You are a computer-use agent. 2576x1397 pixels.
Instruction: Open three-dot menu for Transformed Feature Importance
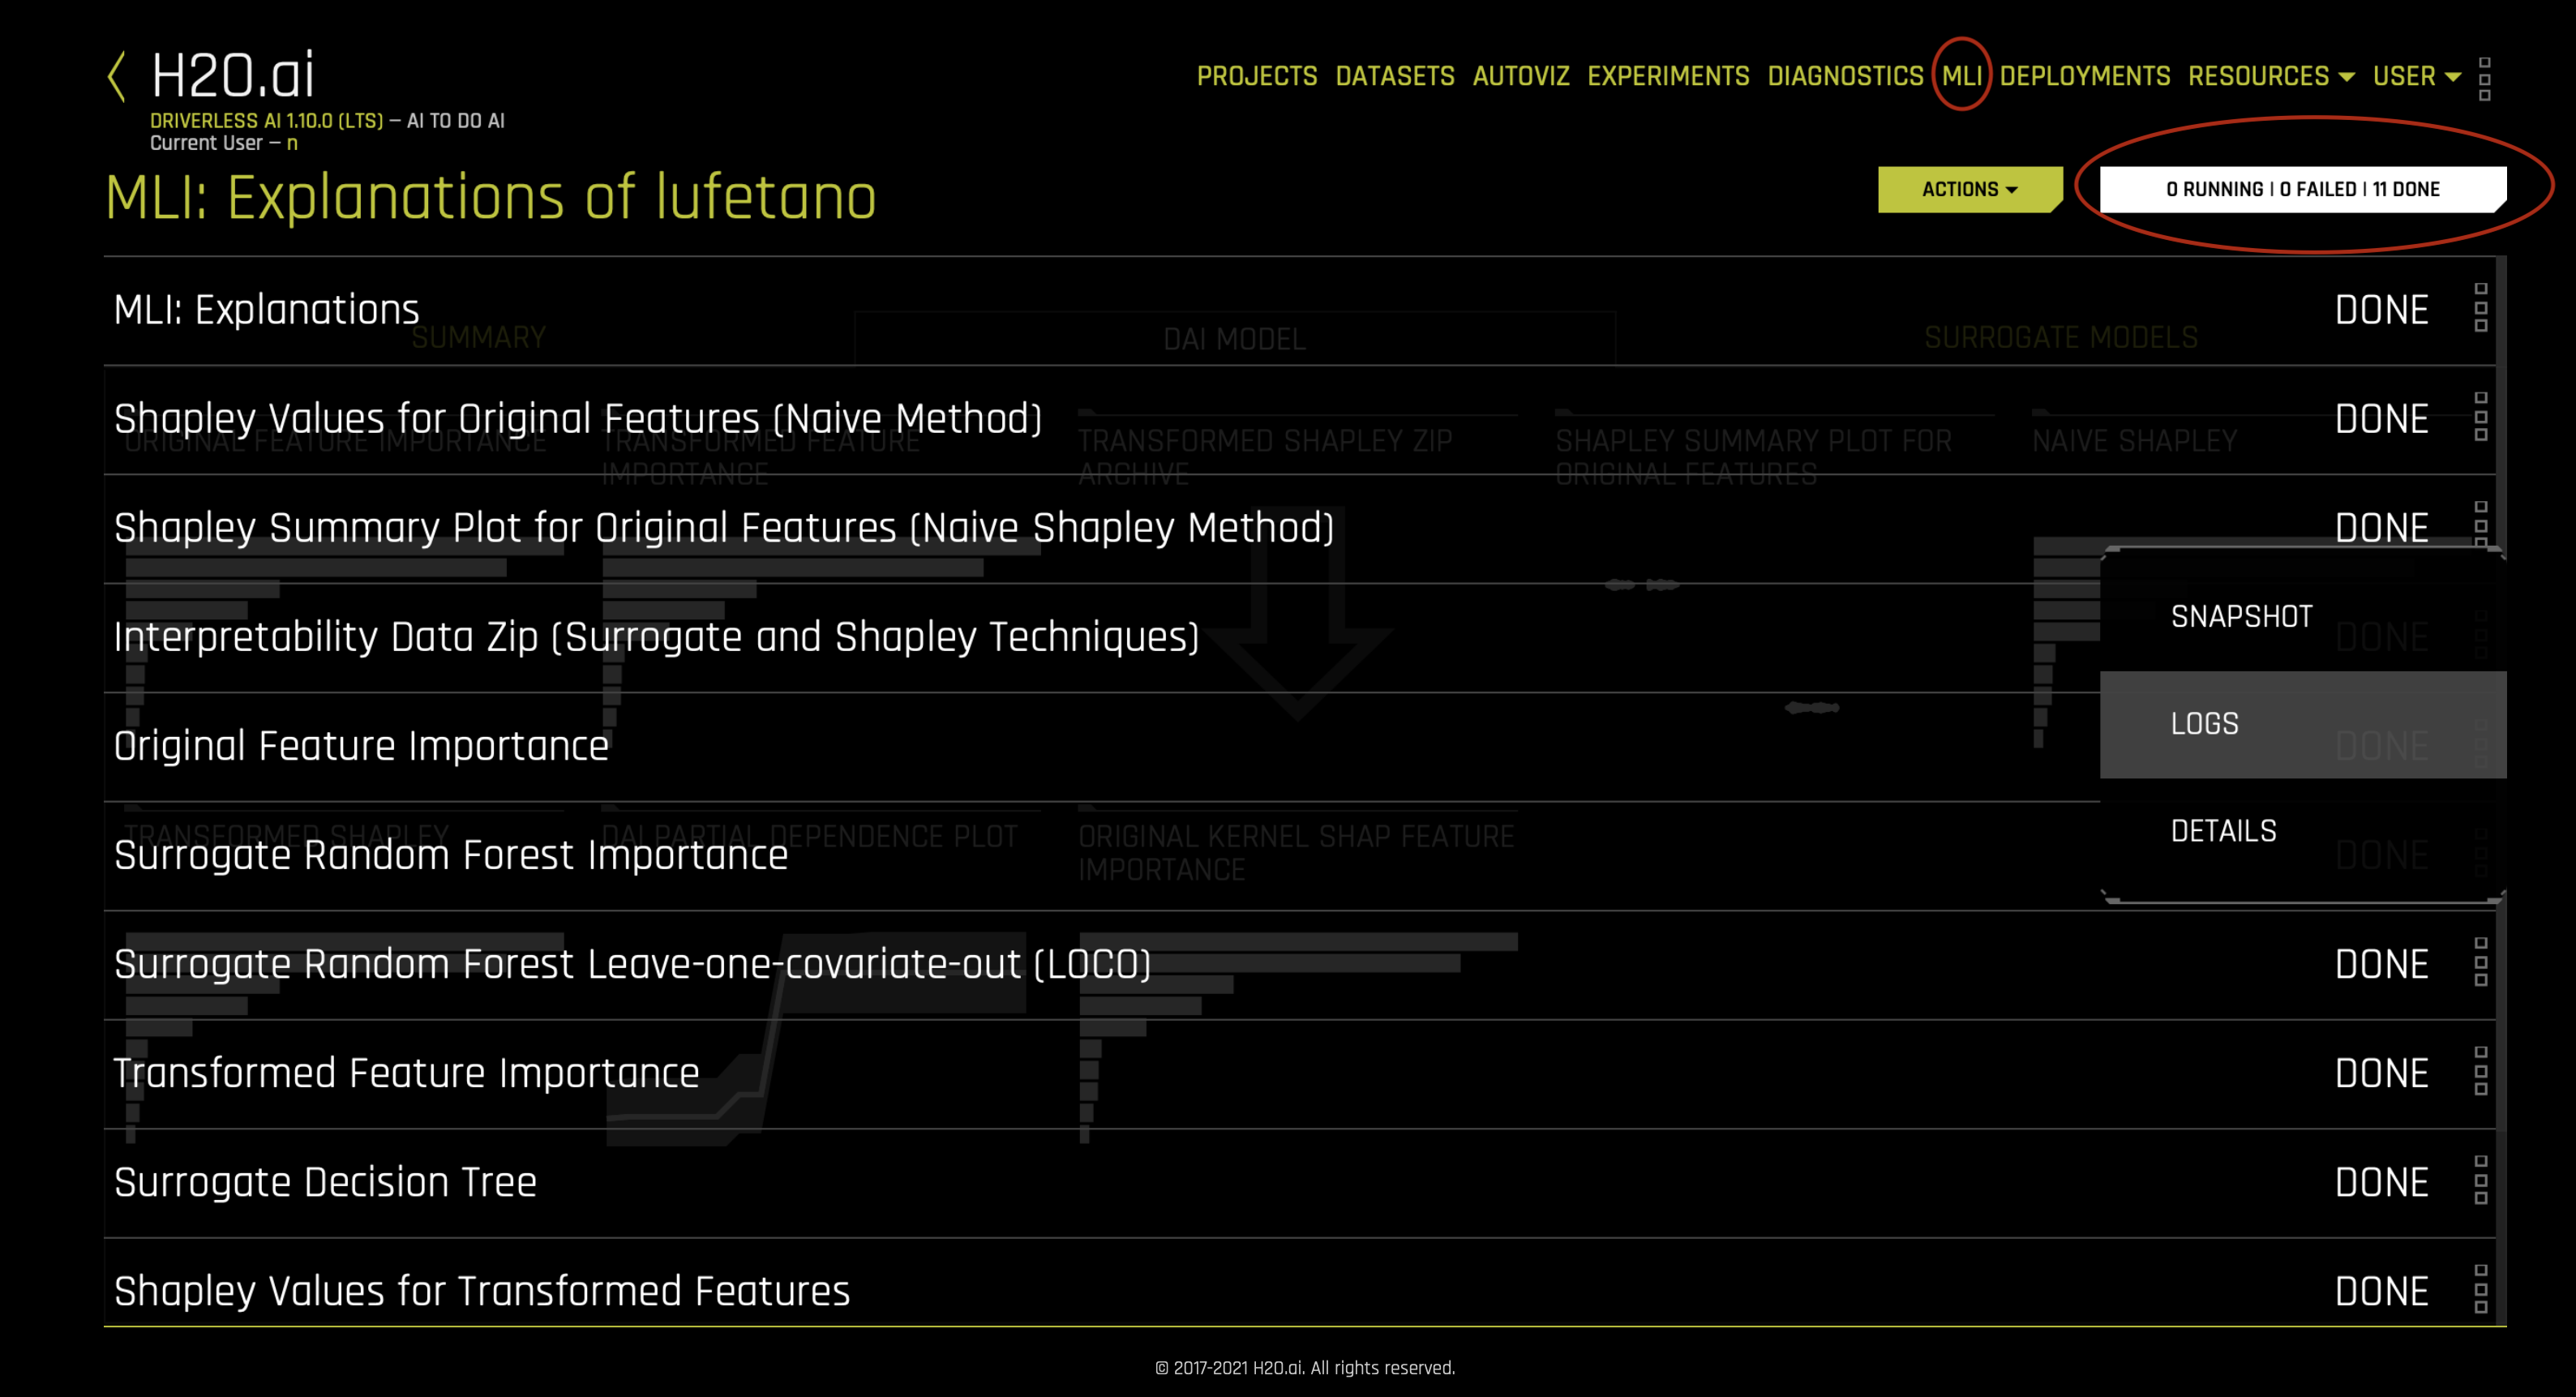(x=2480, y=1072)
